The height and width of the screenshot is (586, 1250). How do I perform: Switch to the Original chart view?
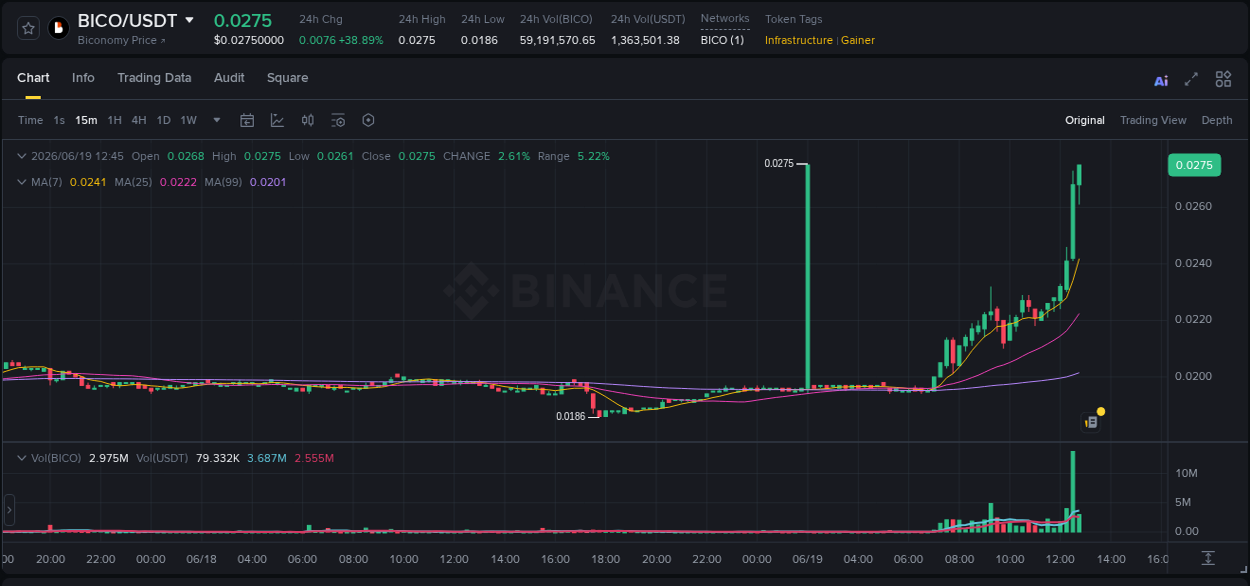[1085, 120]
